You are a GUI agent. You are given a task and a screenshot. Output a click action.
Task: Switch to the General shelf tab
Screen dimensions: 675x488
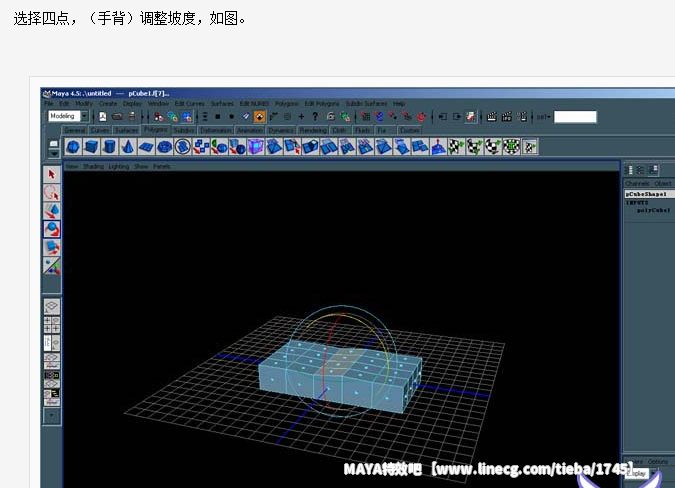click(x=74, y=130)
